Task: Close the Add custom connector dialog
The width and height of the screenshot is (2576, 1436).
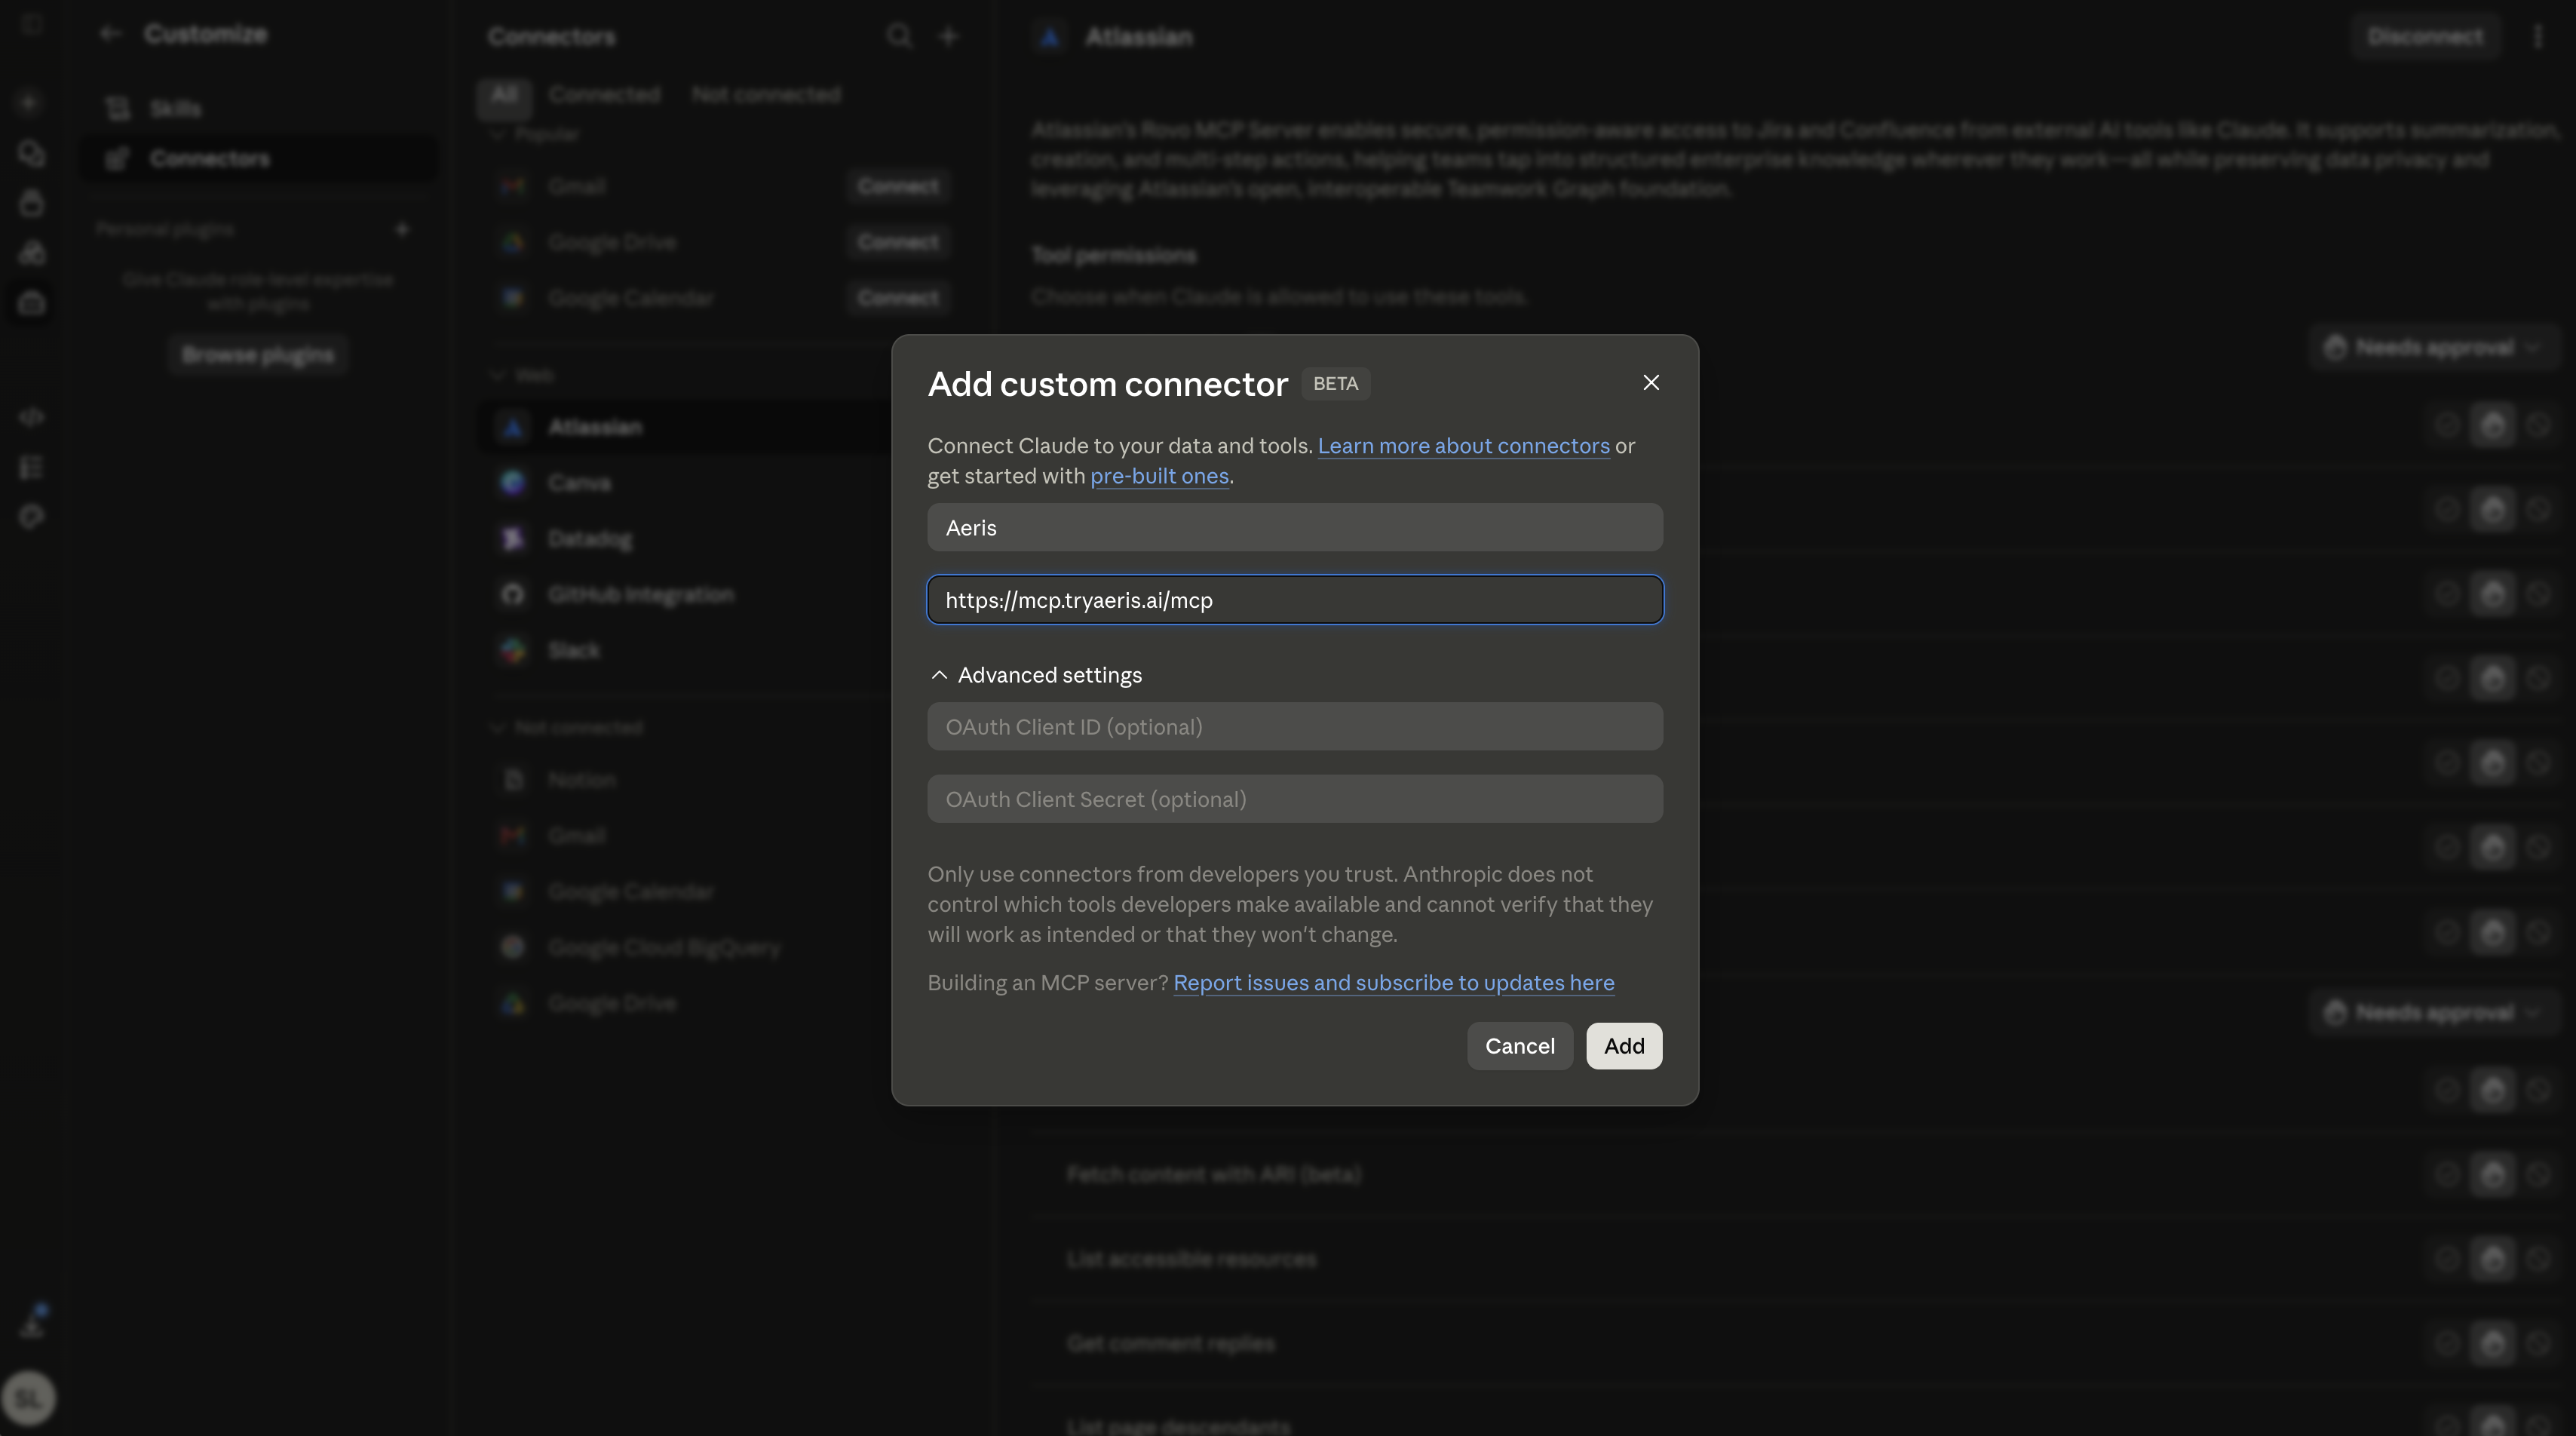Action: (1651, 383)
